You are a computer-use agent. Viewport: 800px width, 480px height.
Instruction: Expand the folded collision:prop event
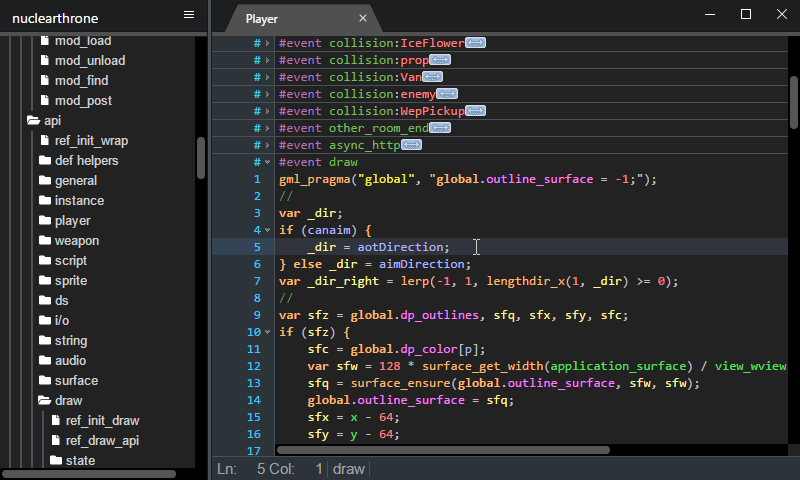267,61
